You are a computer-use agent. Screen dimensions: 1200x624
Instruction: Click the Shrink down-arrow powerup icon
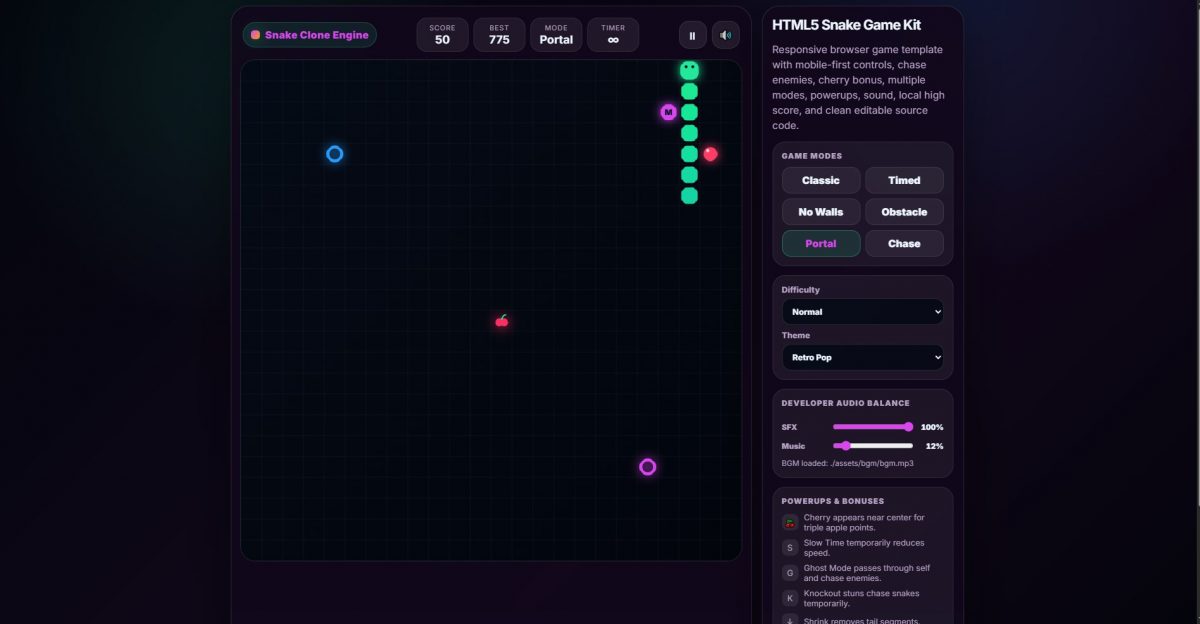pos(790,620)
